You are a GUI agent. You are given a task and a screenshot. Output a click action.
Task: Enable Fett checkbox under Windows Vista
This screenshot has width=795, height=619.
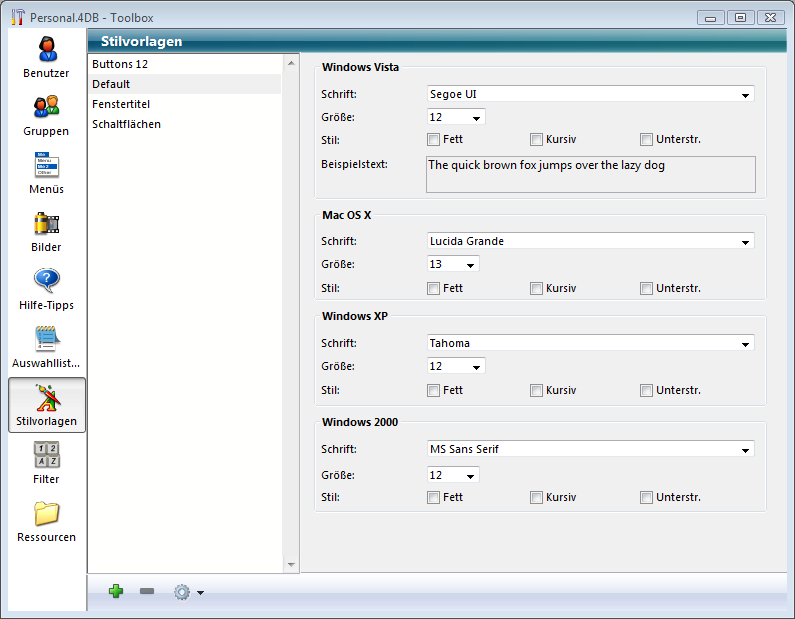434,140
